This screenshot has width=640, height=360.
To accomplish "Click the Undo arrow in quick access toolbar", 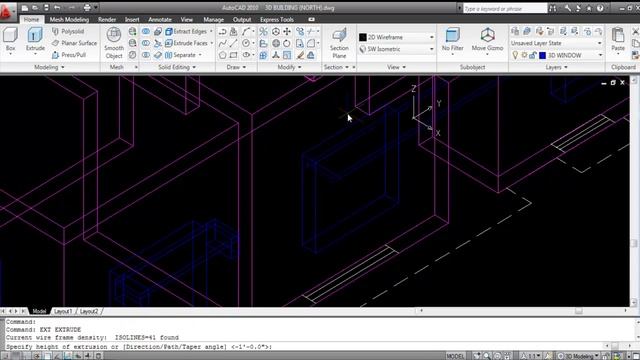I will (57, 8).
